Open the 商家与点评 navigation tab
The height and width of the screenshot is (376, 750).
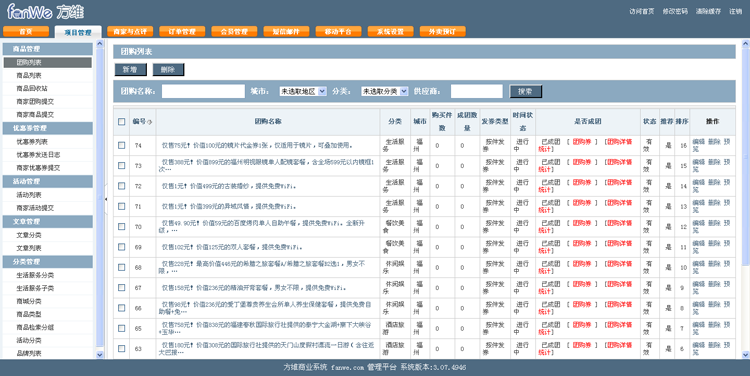click(130, 32)
